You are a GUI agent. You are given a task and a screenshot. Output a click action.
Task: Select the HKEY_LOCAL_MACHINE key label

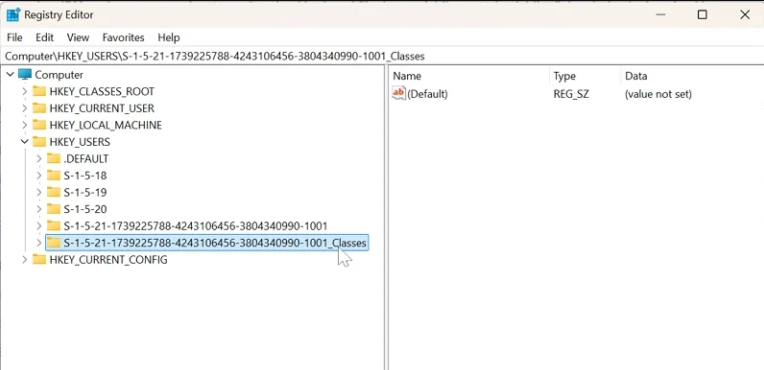tap(106, 125)
